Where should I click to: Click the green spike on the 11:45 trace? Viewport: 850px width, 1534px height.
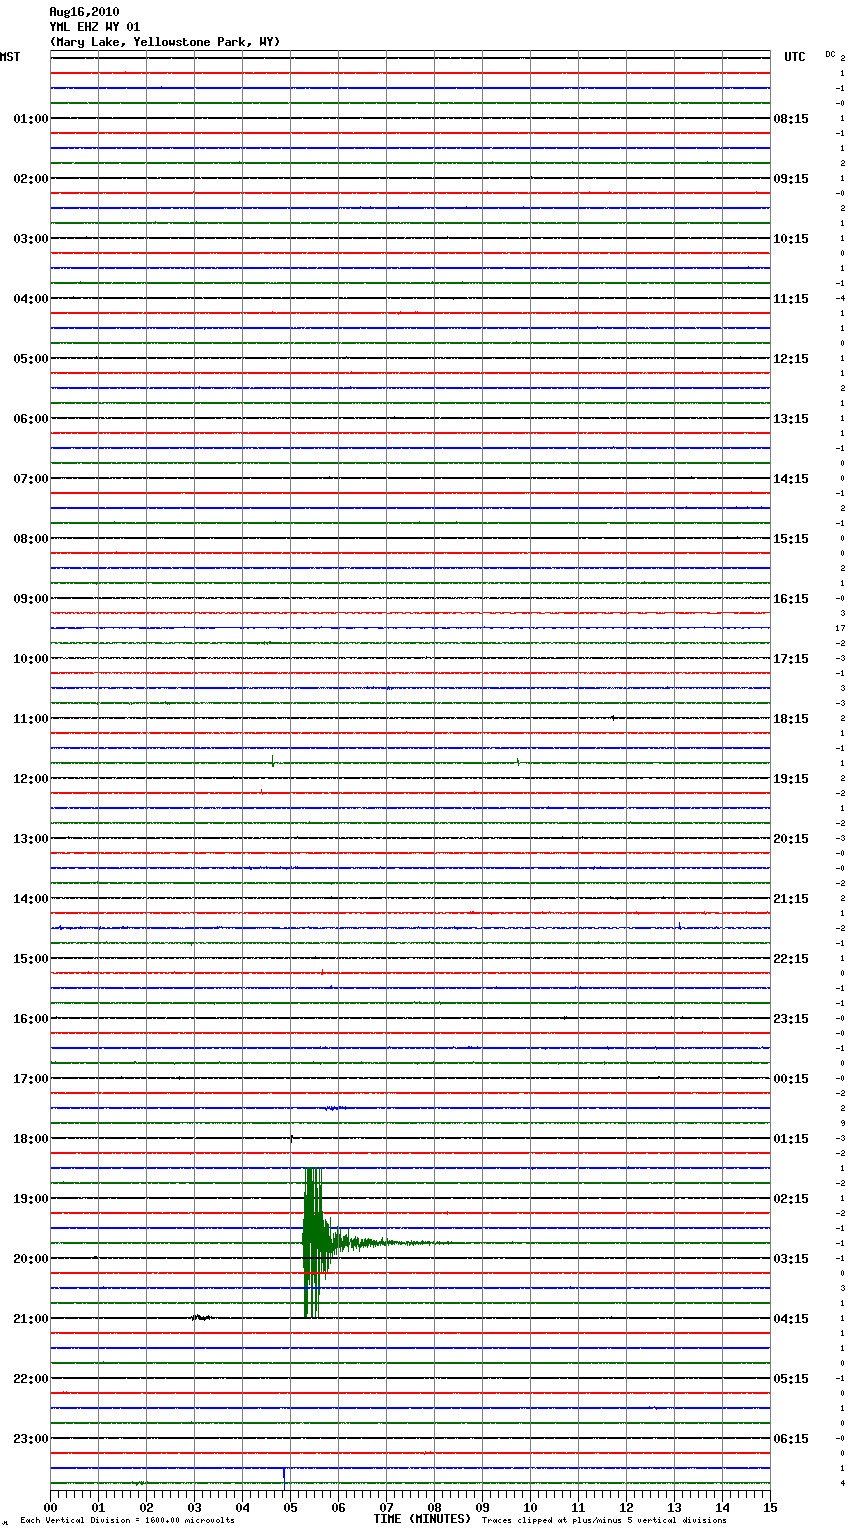click(272, 761)
